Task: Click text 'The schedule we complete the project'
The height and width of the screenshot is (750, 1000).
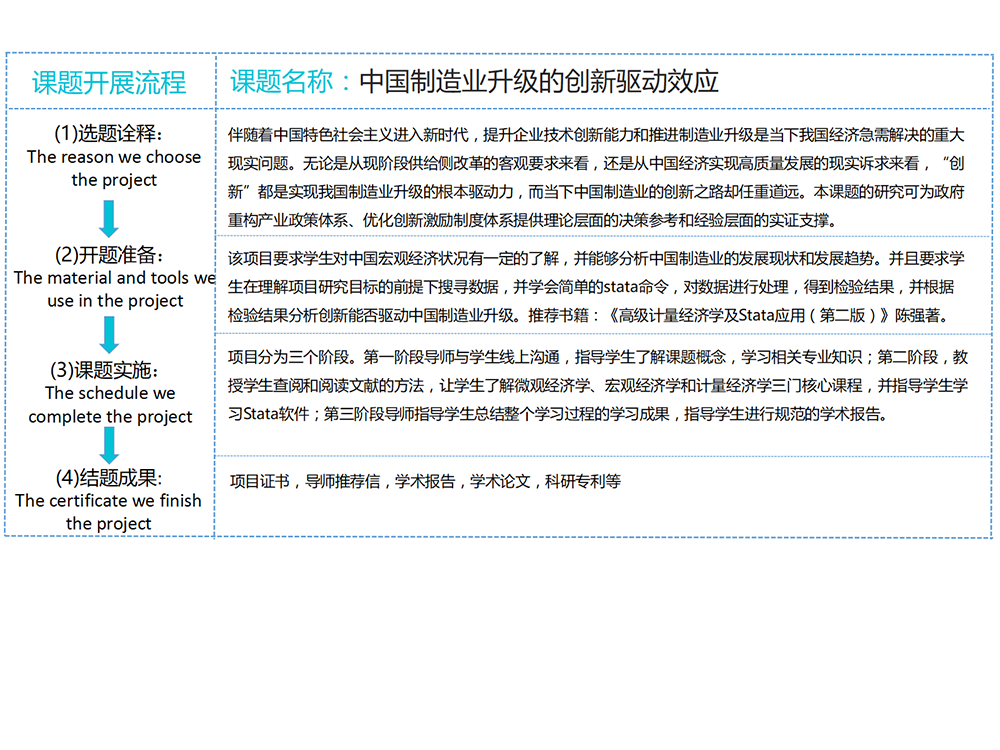Action: 110,404
